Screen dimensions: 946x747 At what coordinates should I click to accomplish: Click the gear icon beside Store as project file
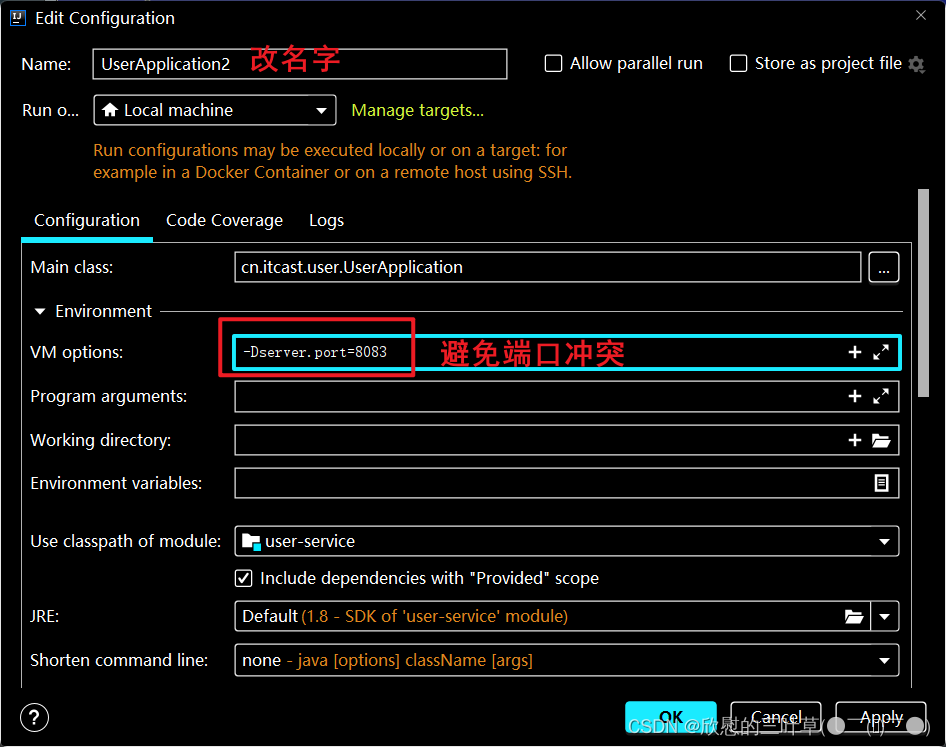tap(916, 64)
